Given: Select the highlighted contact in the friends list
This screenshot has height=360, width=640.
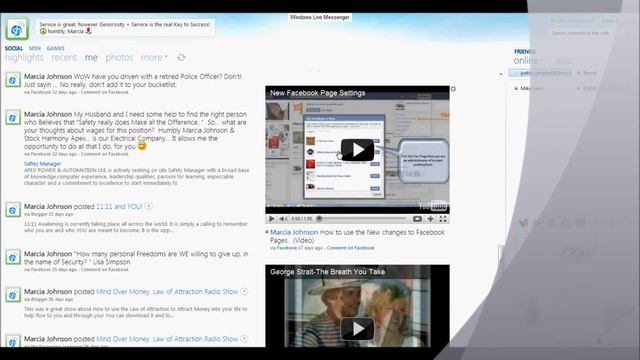Looking at the screenshot, I should tap(541, 73).
